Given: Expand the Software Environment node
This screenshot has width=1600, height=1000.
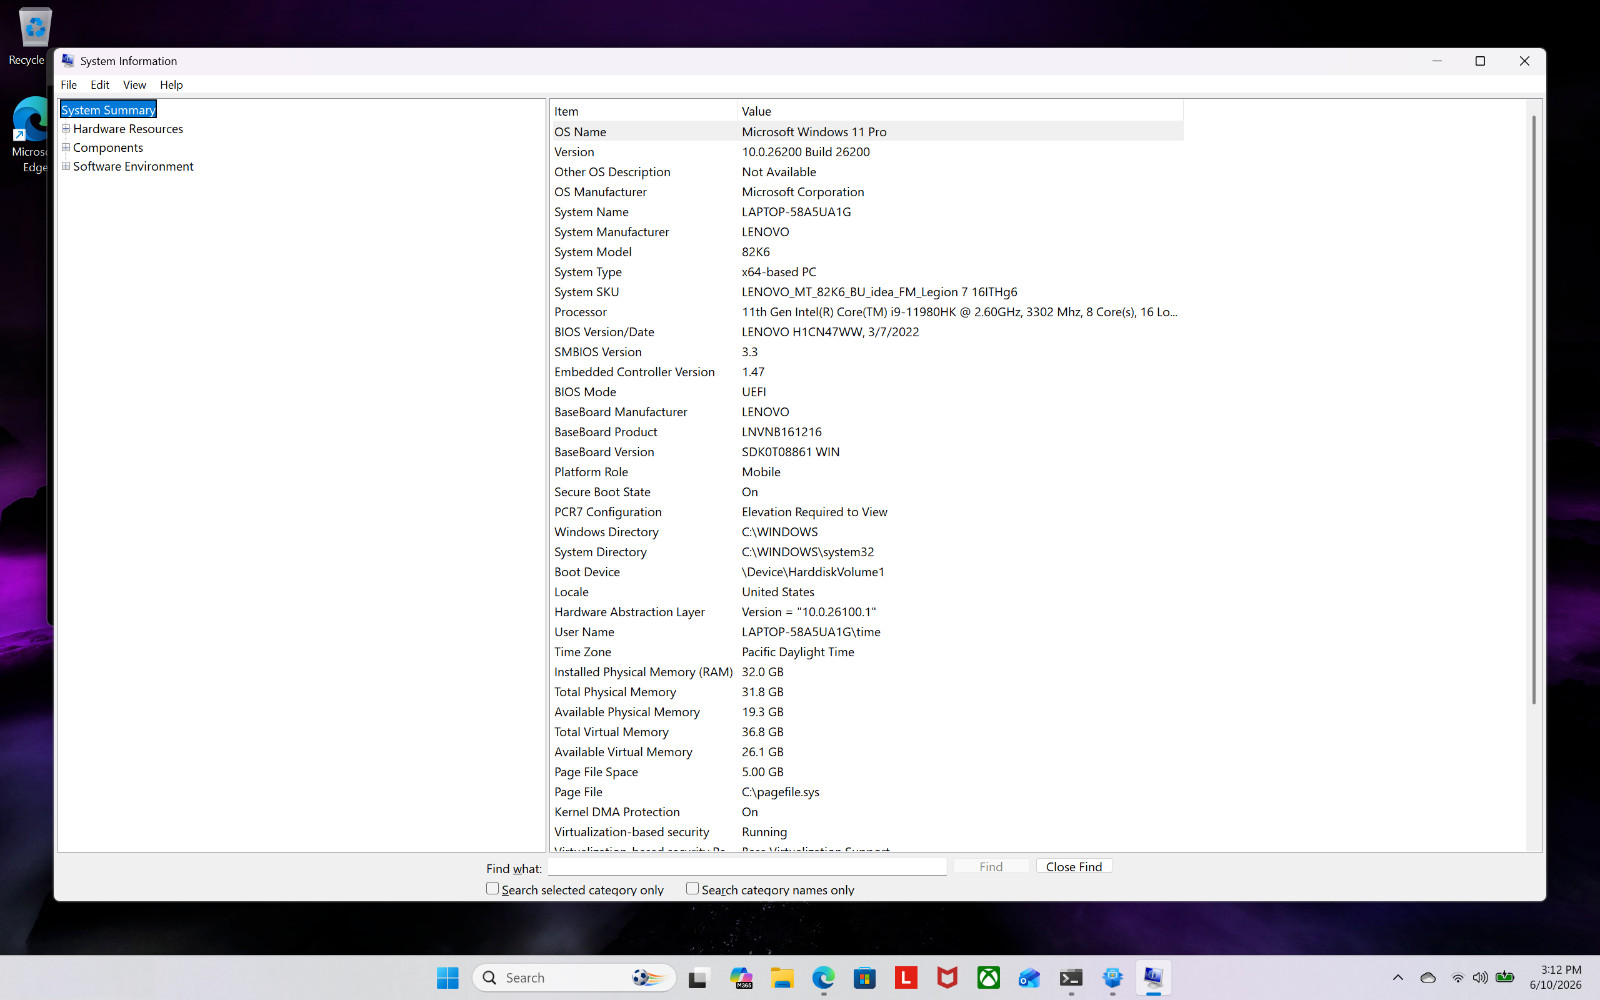Looking at the screenshot, I should point(66,167).
